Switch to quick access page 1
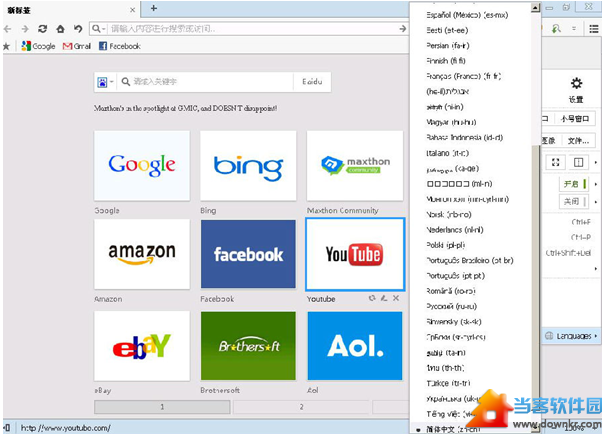The width and height of the screenshot is (602, 434). (x=162, y=407)
